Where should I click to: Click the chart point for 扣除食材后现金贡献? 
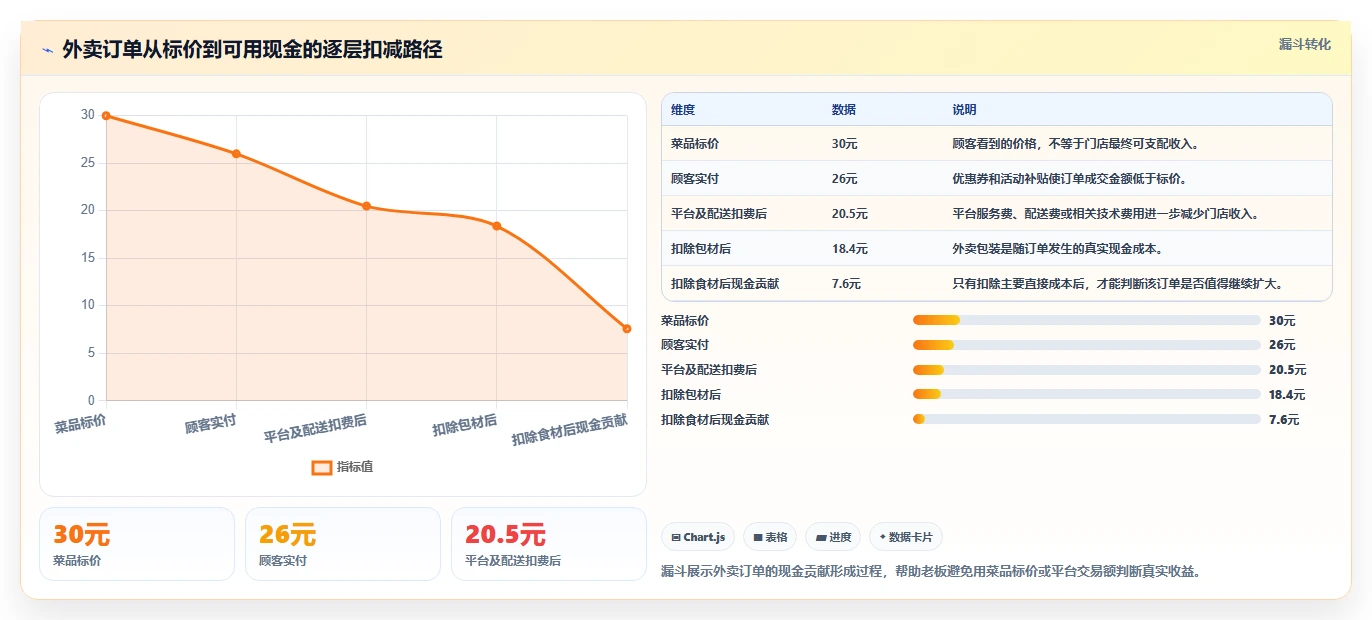[626, 329]
